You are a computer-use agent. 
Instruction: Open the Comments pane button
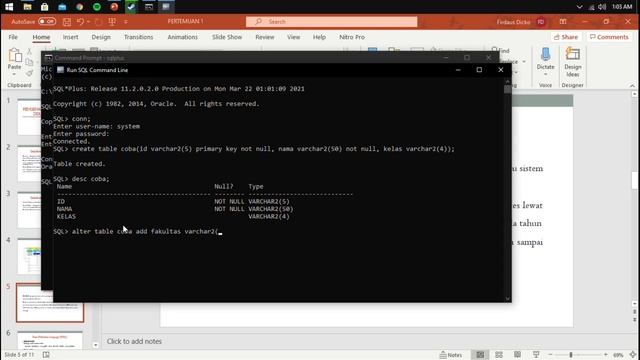(609, 37)
